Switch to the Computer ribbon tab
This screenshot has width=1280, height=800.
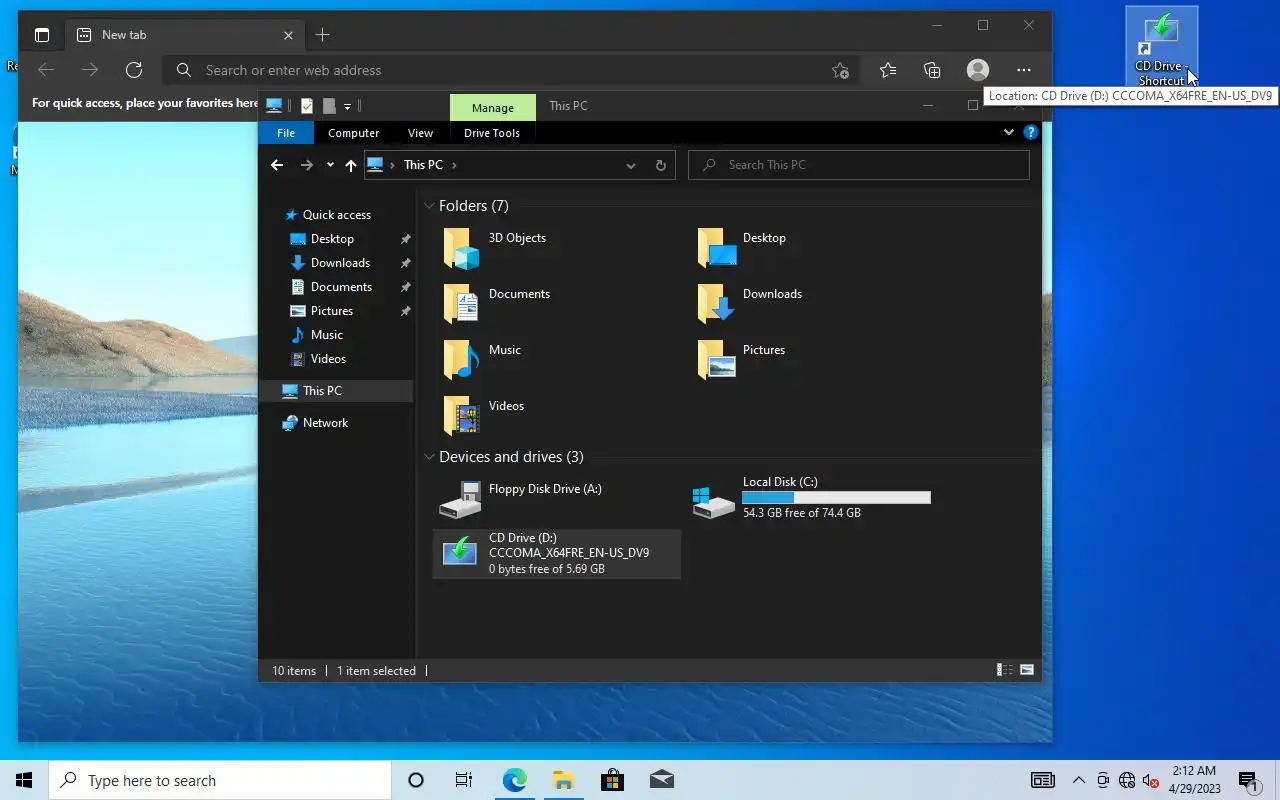(x=353, y=133)
